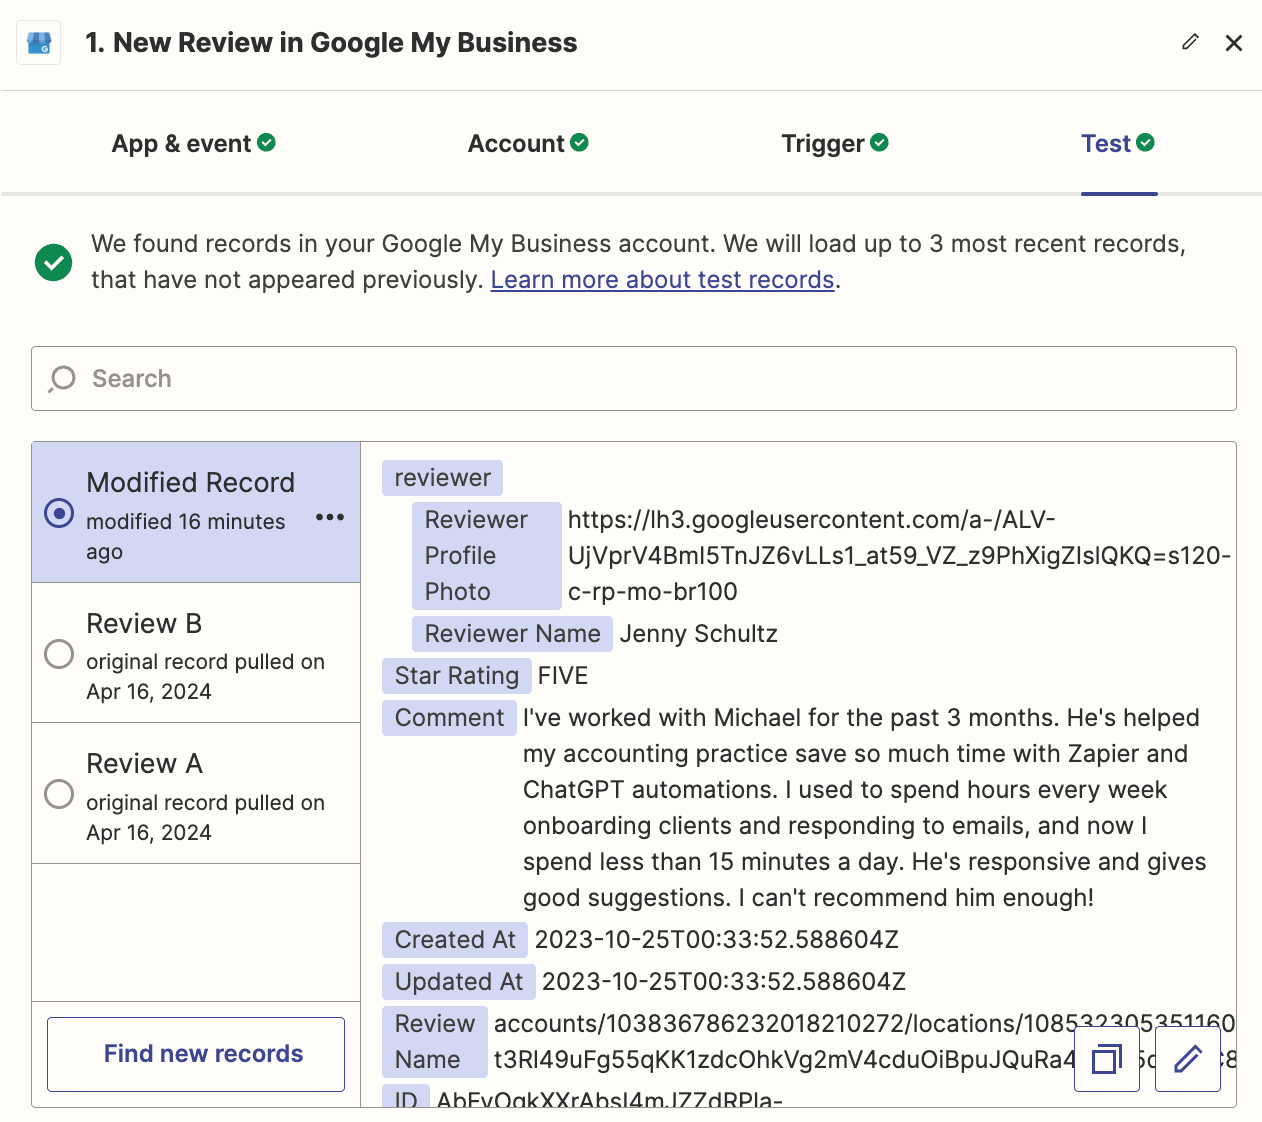The image size is (1262, 1122).
Task: Click the Comment field label
Action: click(x=449, y=718)
